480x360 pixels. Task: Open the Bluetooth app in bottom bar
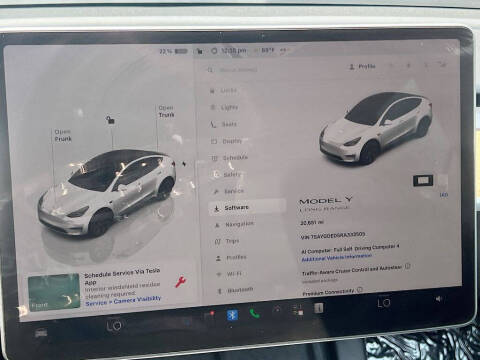[x=232, y=315]
